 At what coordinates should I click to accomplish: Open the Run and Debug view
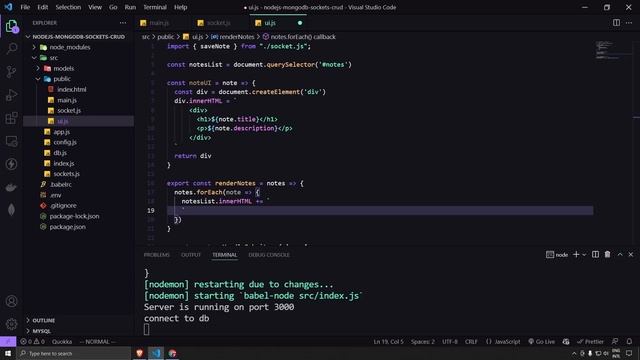(x=11, y=95)
